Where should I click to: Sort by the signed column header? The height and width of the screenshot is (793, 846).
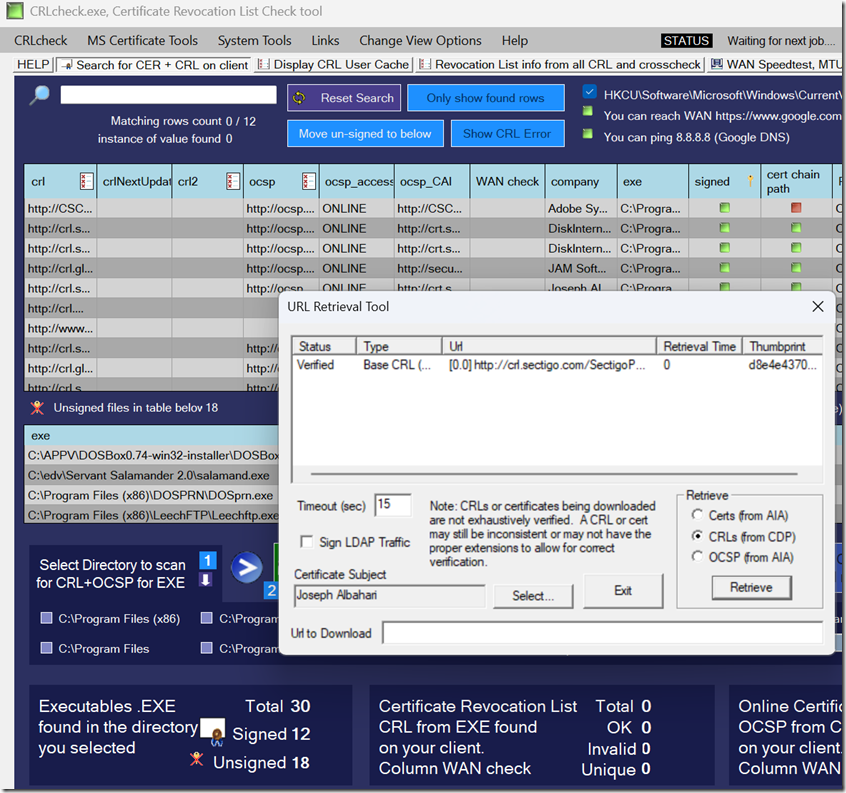coord(712,182)
